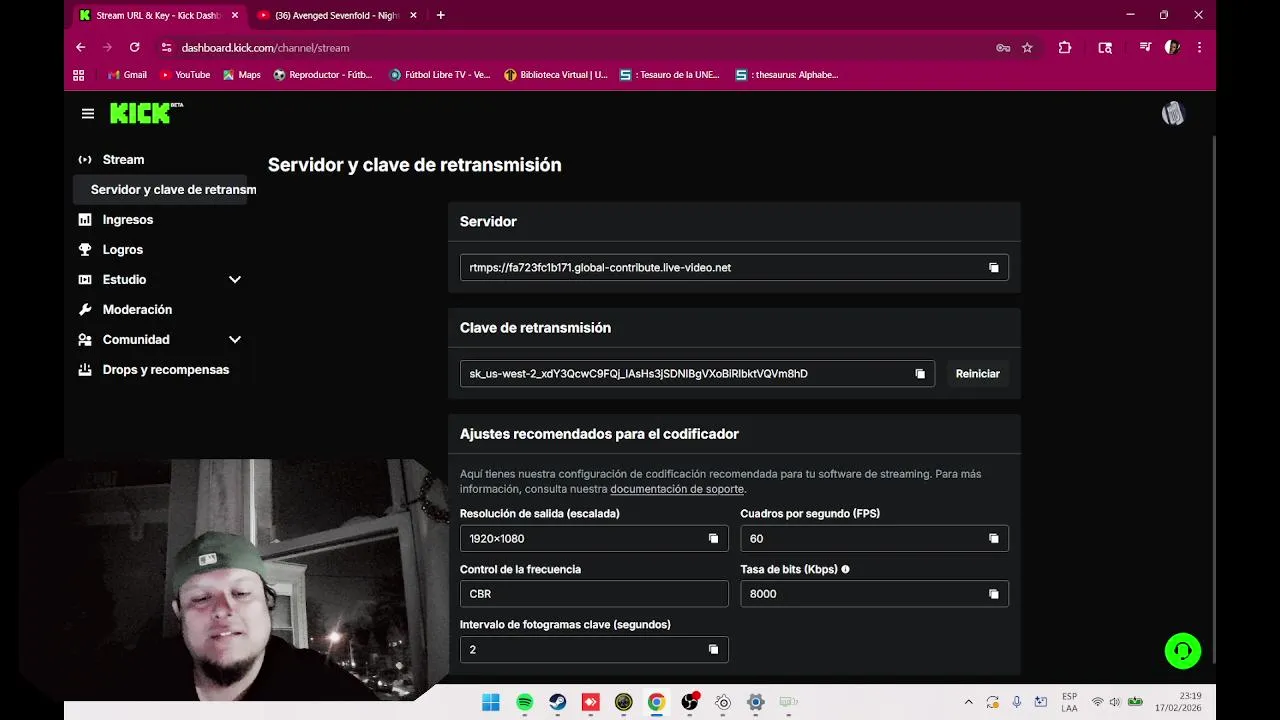Show hidden system tray icons
The width and height of the screenshot is (1280, 720).
[968, 702]
